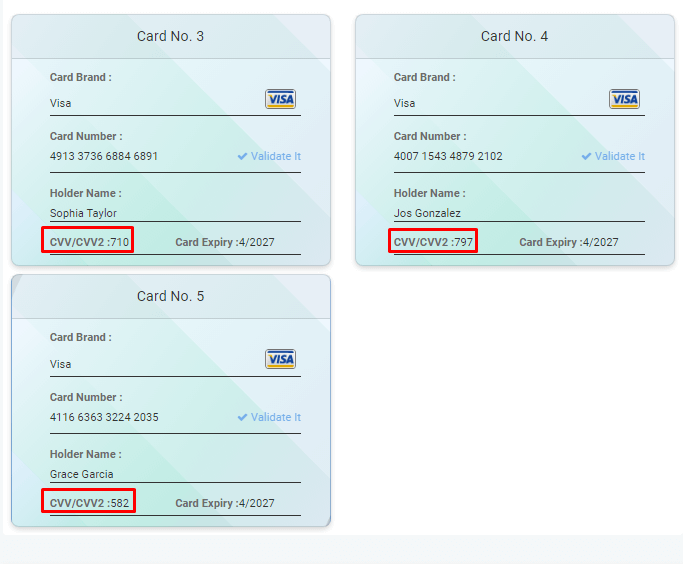Viewport: 683px width, 564px height.
Task: Click the CVV/CVV2 value in Card No. 3
Action: tap(120, 242)
